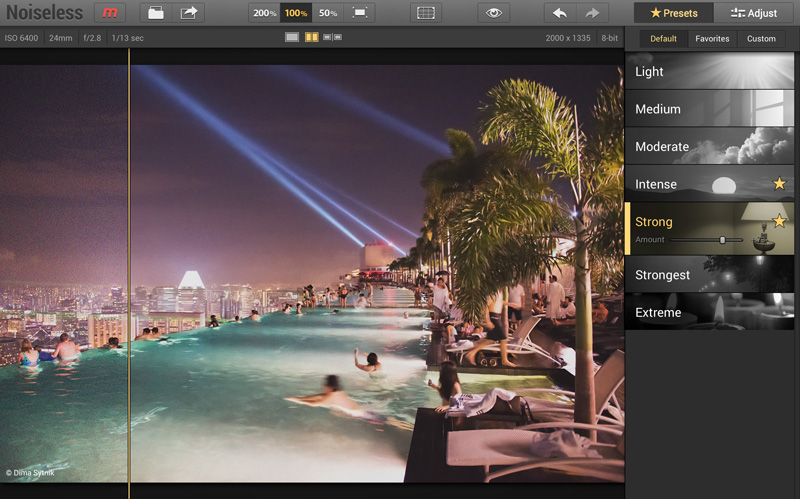Open the Default presets tab
Image resolution: width=800 pixels, height=499 pixels.
click(x=663, y=39)
